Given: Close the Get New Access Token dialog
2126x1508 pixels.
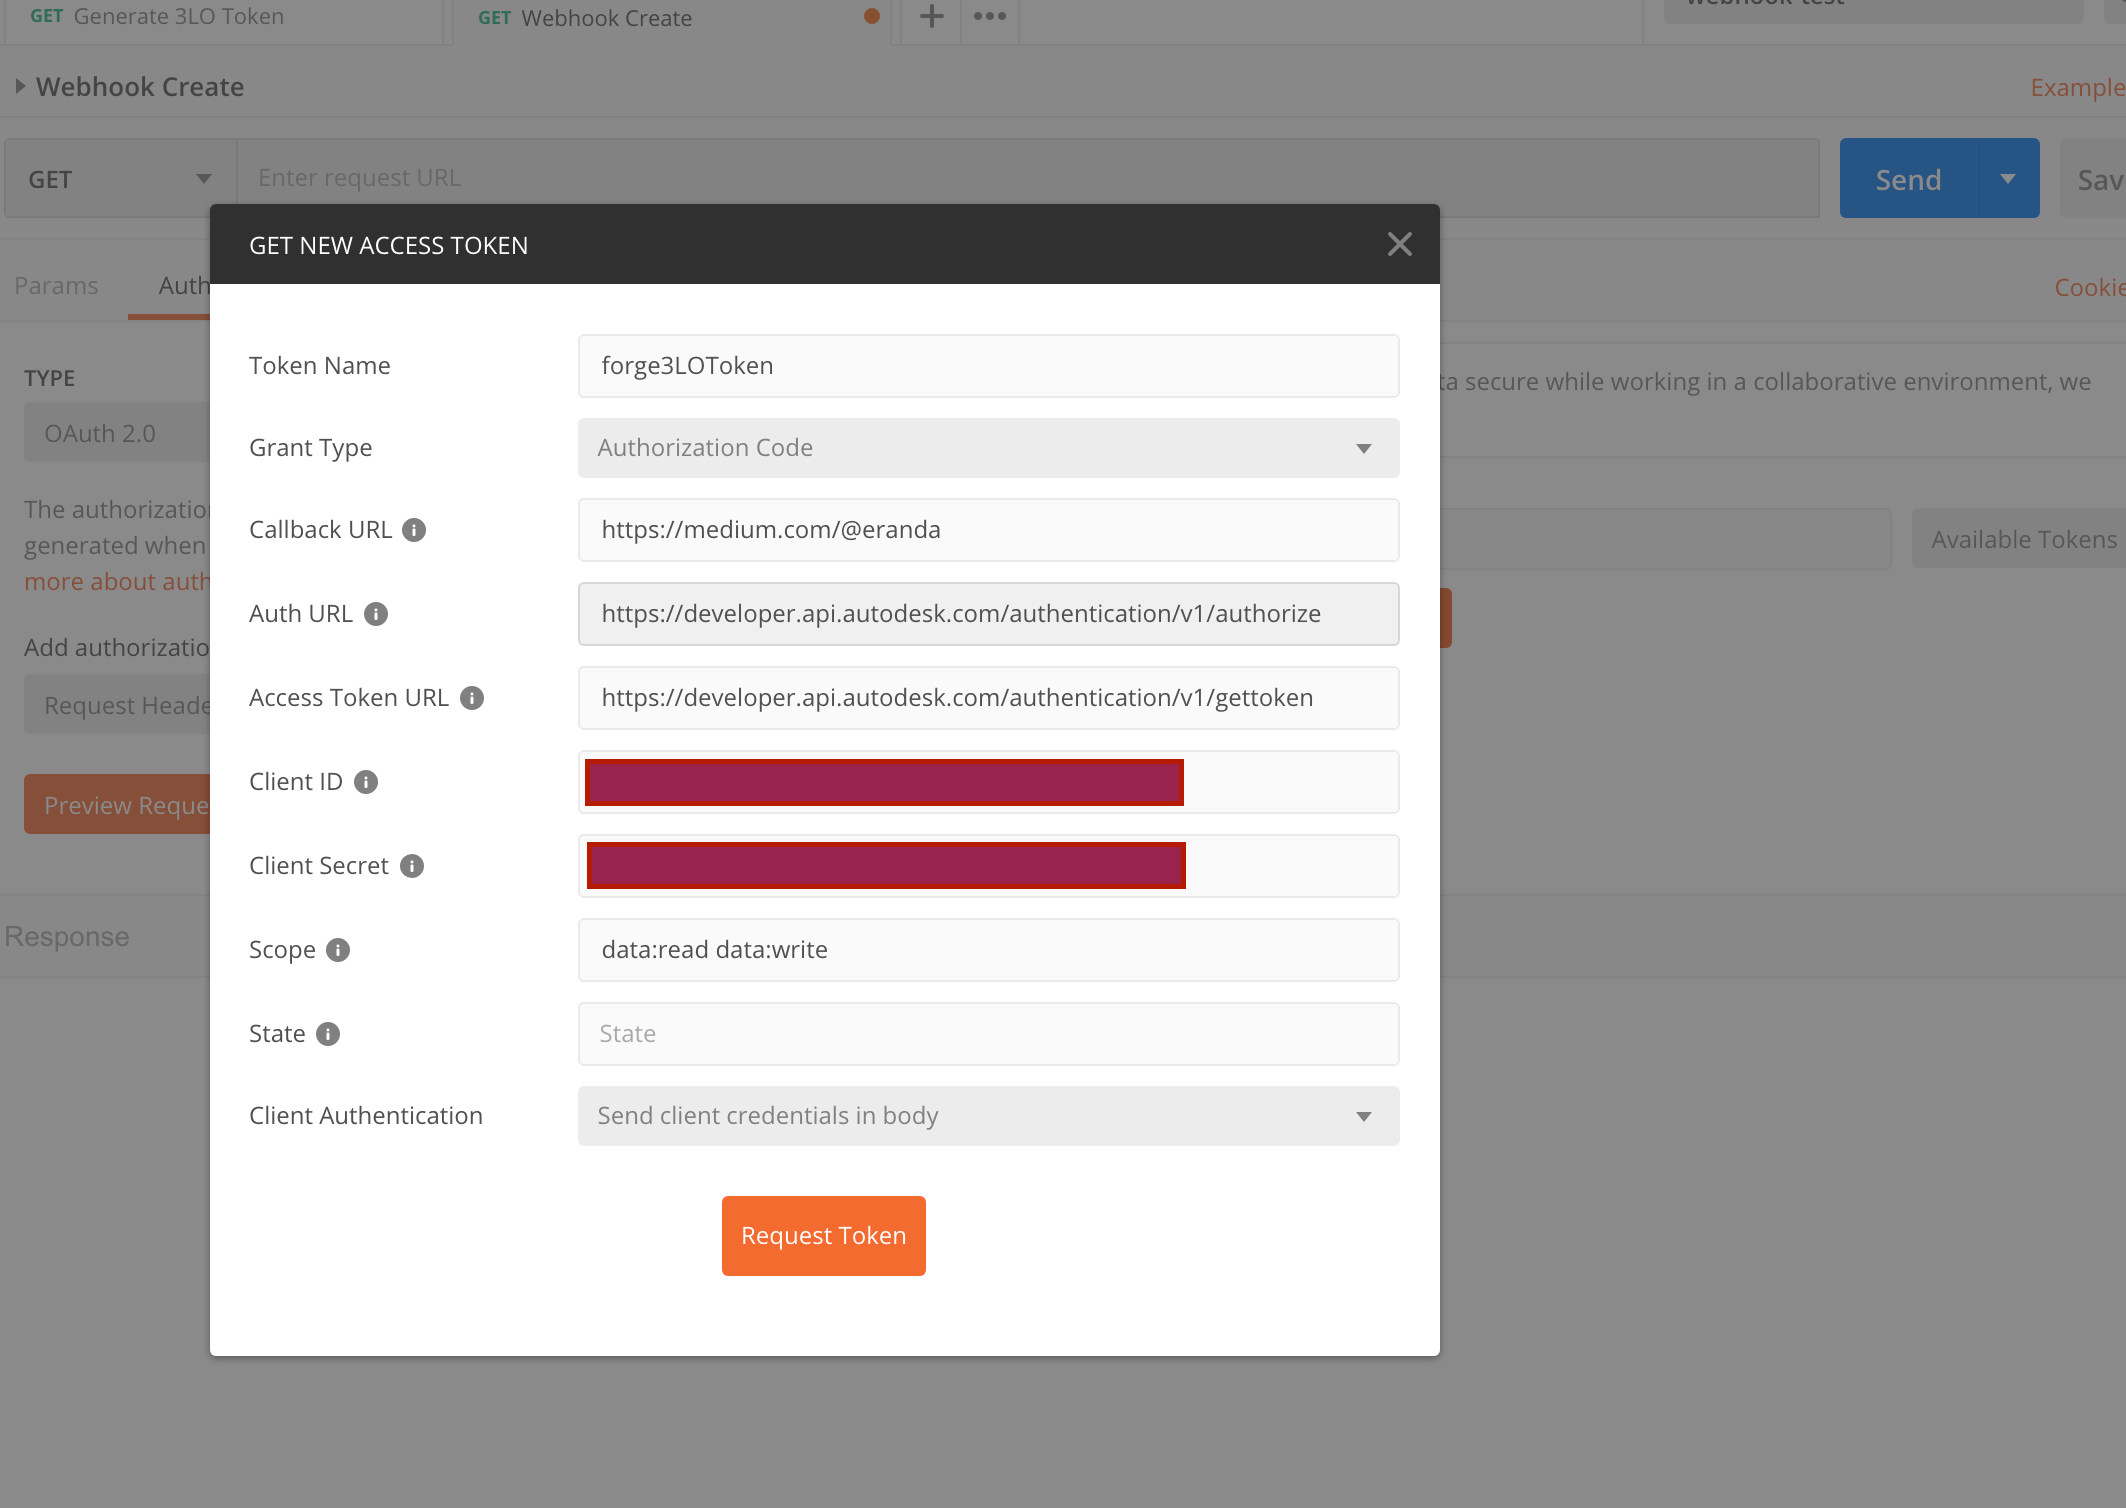Looking at the screenshot, I should click(x=1399, y=244).
